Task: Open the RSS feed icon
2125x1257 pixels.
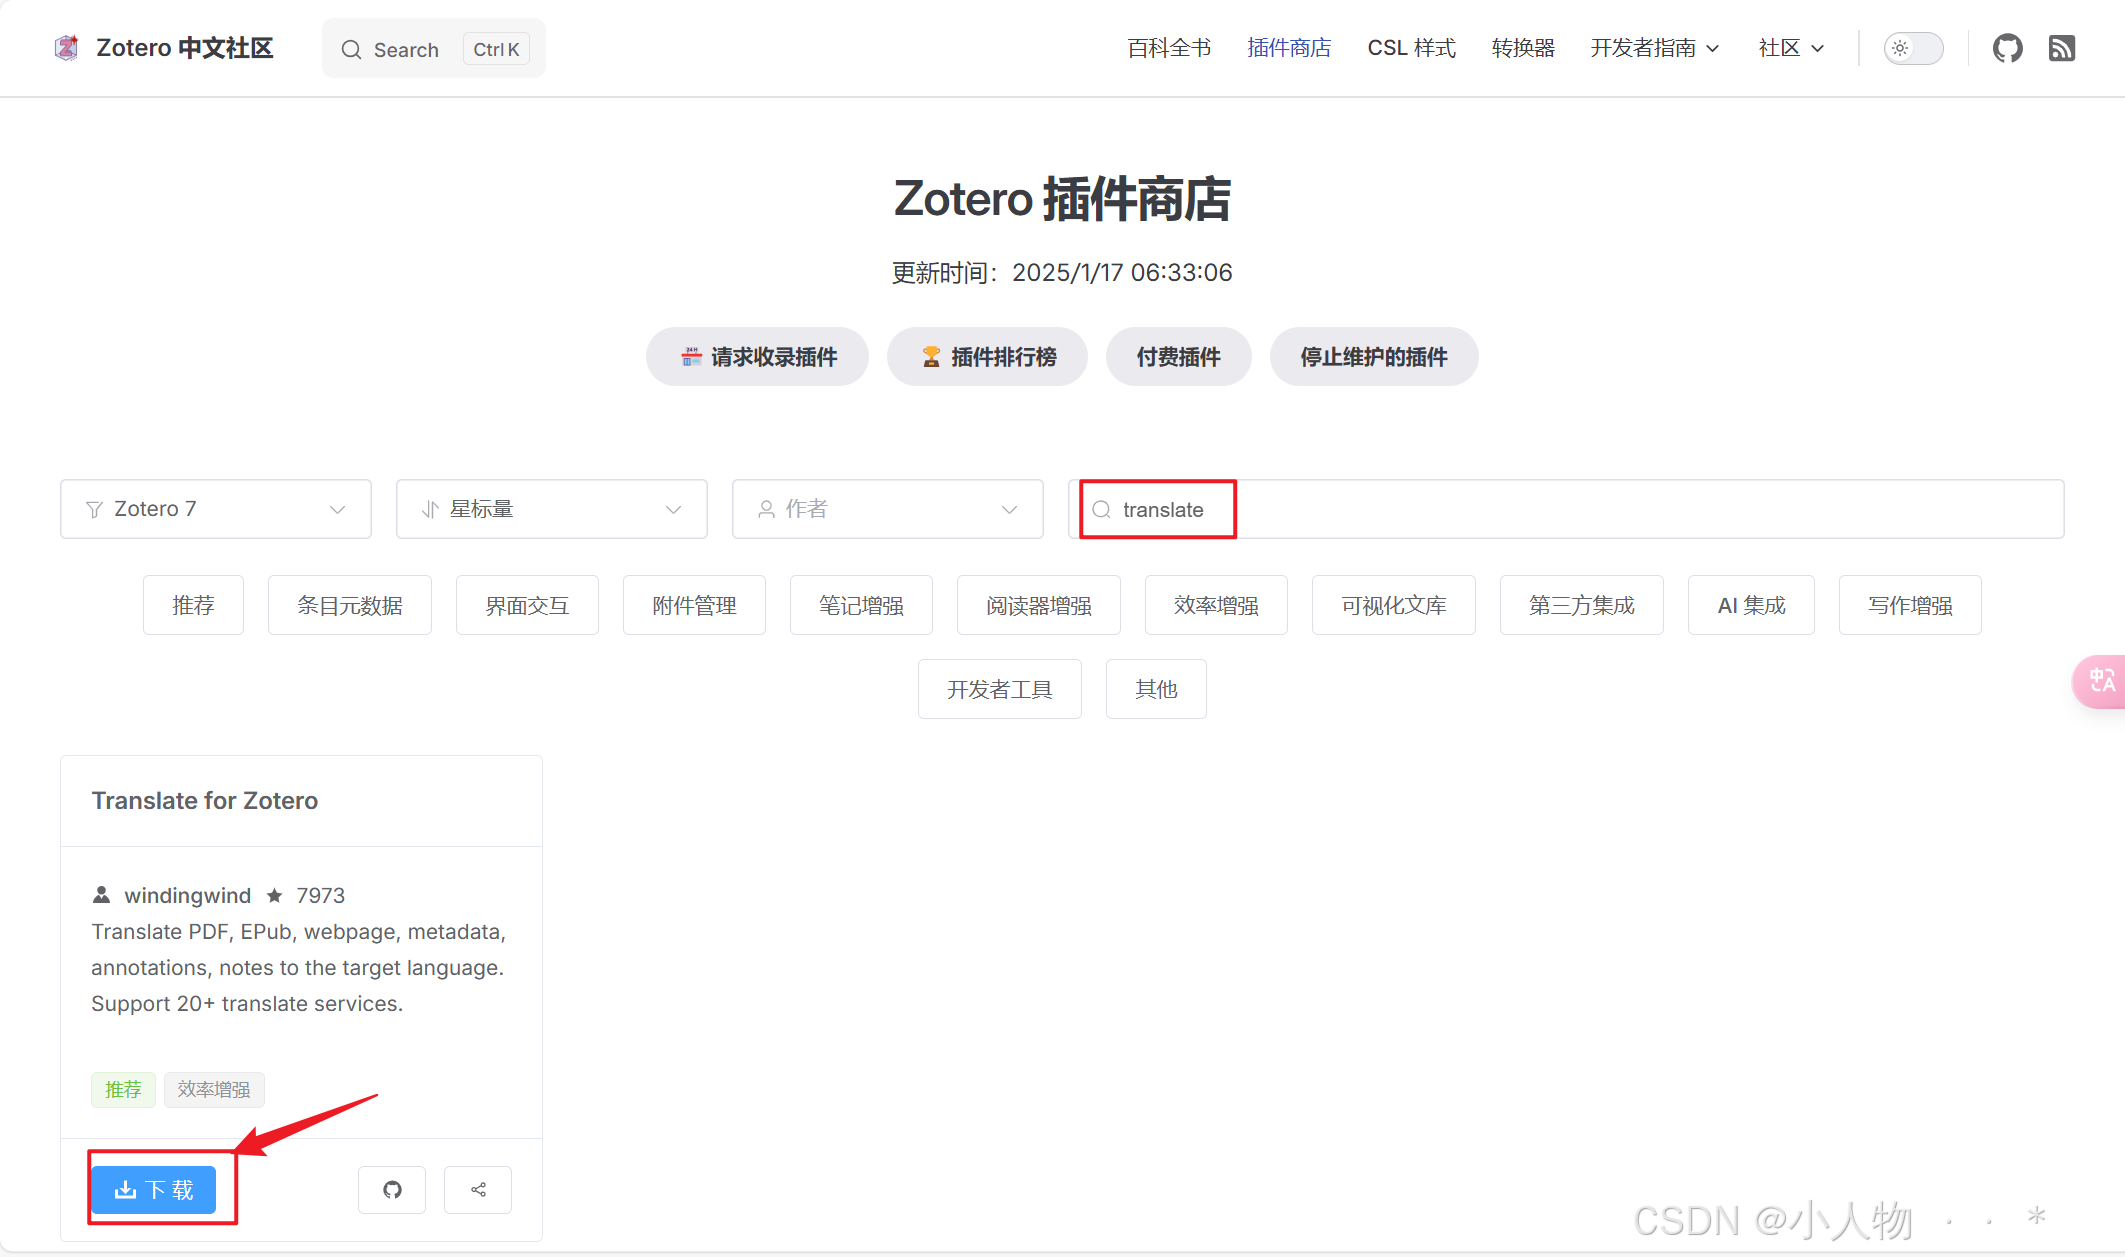Action: [x=2062, y=48]
